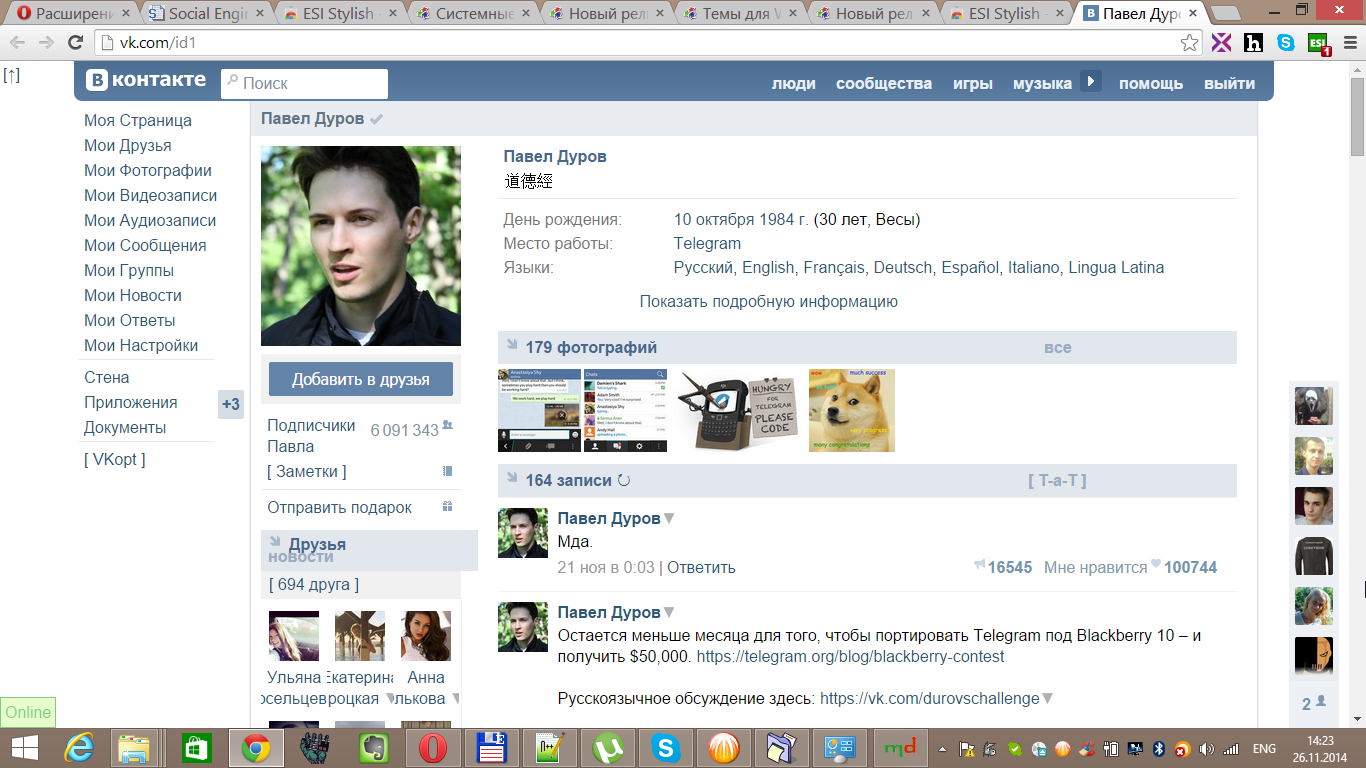Open the [ 694 друга ] link
The height and width of the screenshot is (768, 1366).
click(x=314, y=584)
